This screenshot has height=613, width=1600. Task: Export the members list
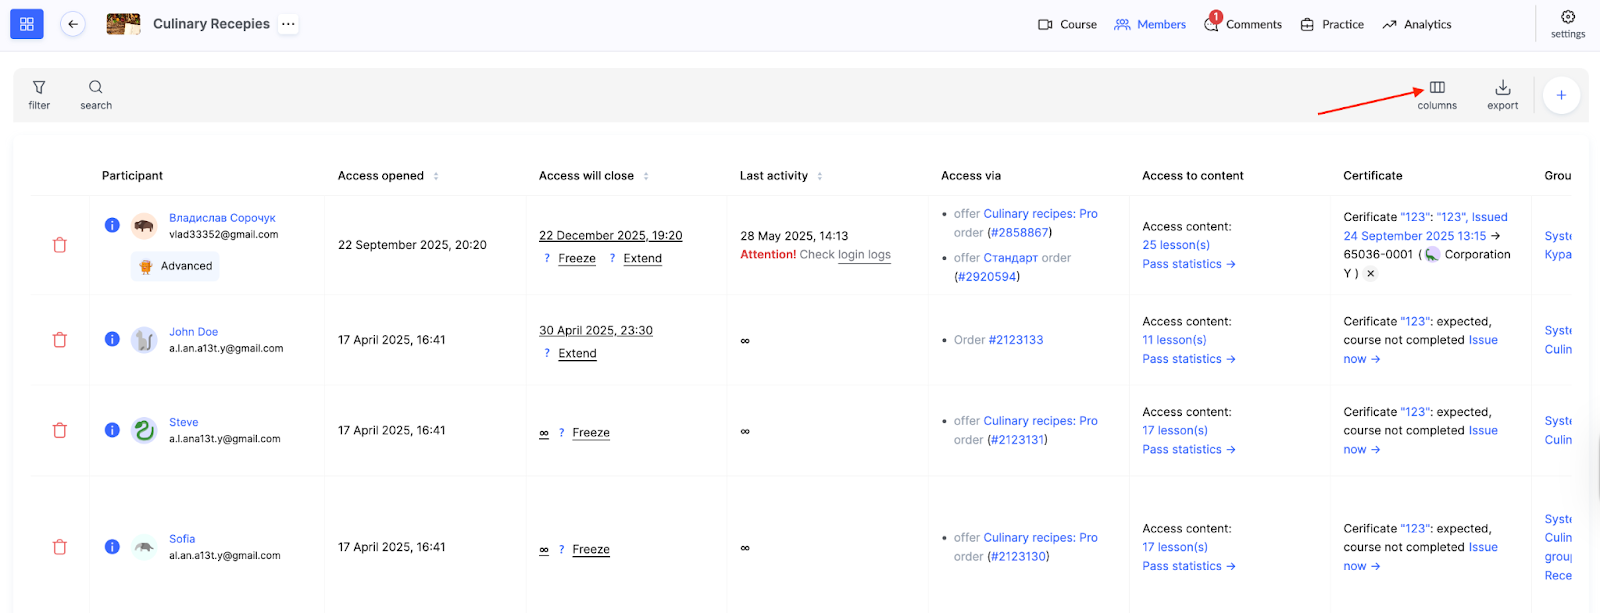pyautogui.click(x=1502, y=95)
